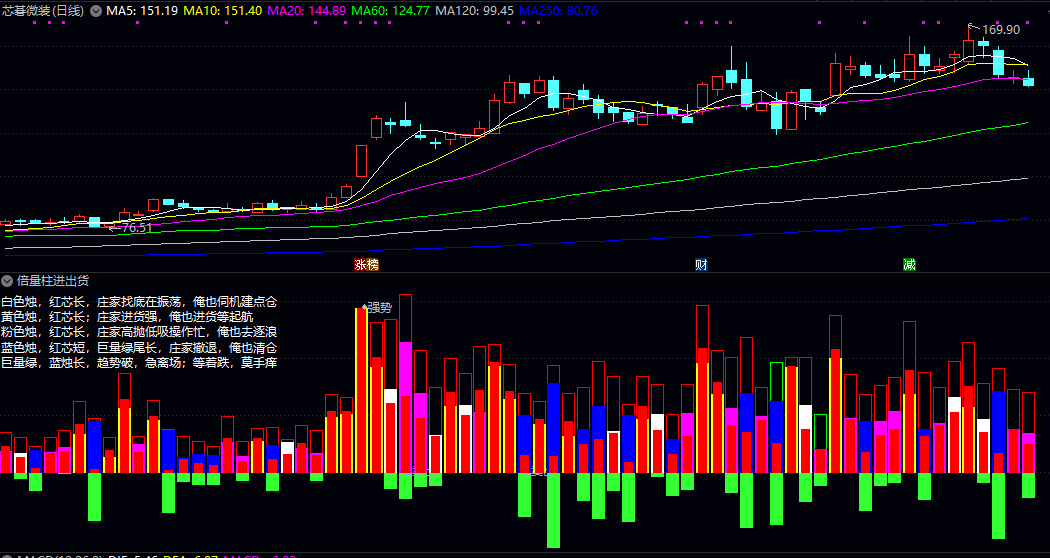Expand the 倍量柱进出货 indicator dropdown arrow
The image size is (1050, 558).
point(7,281)
